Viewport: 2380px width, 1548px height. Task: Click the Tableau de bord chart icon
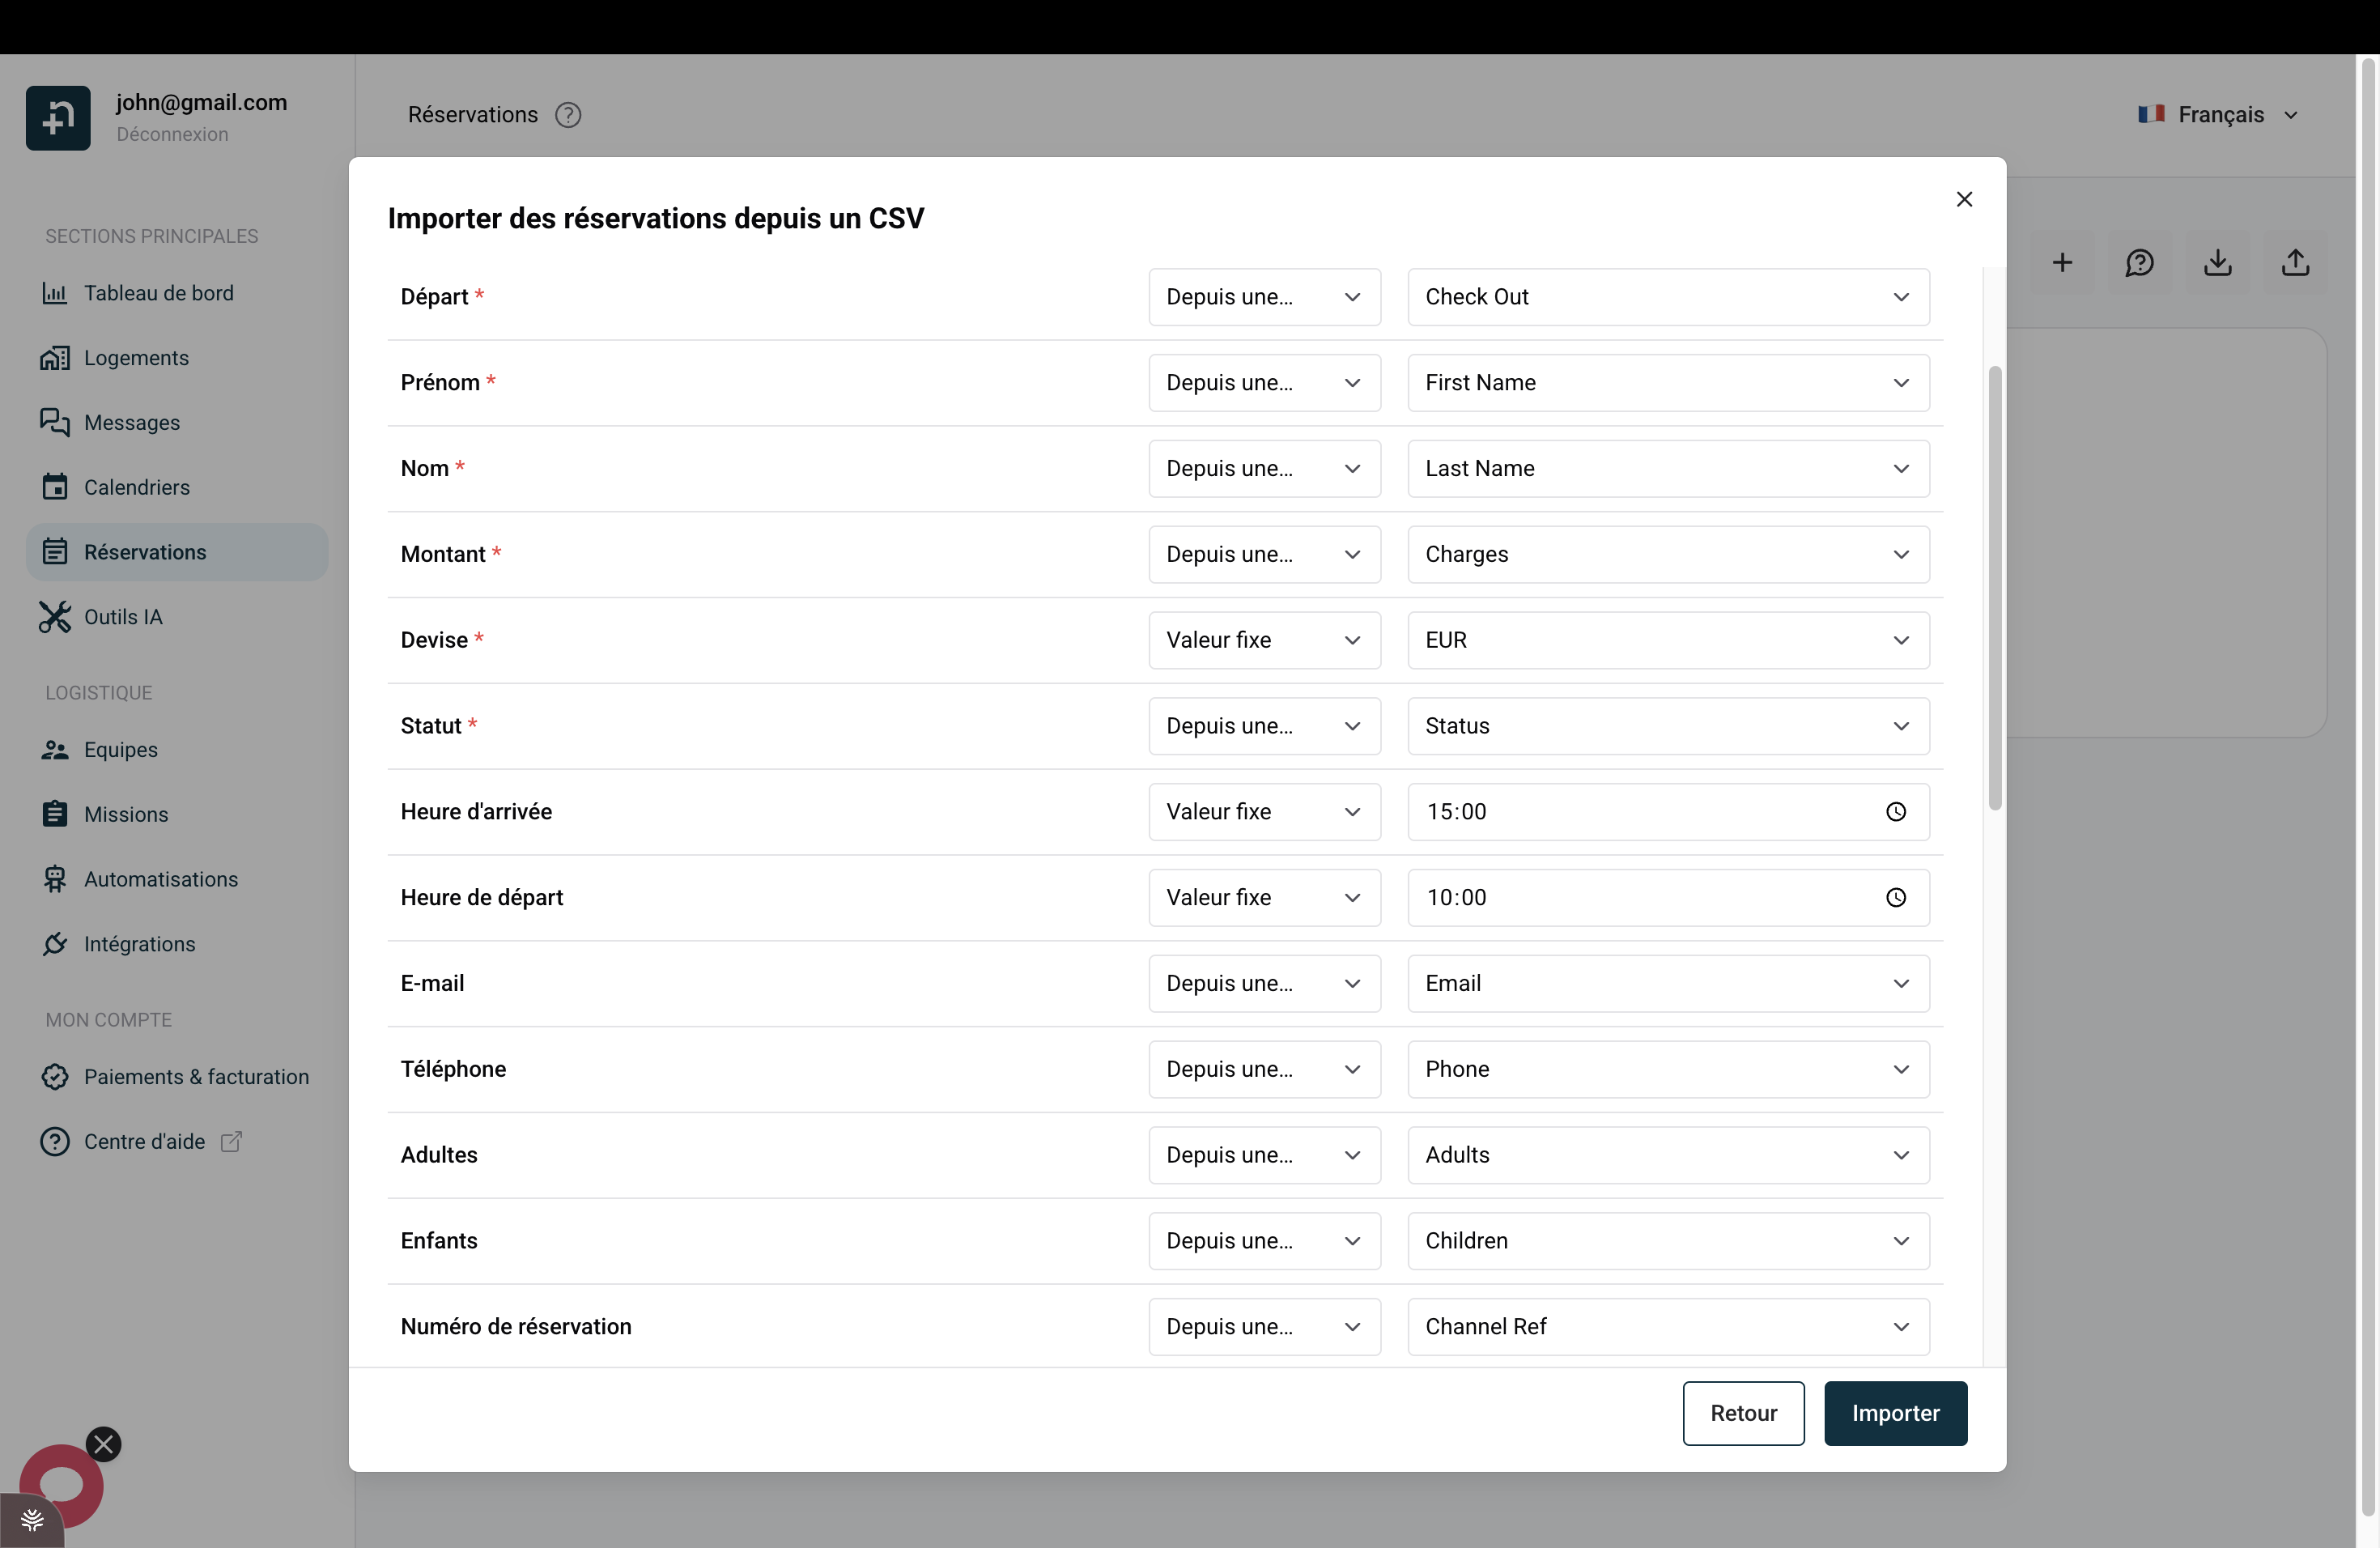pos(55,293)
